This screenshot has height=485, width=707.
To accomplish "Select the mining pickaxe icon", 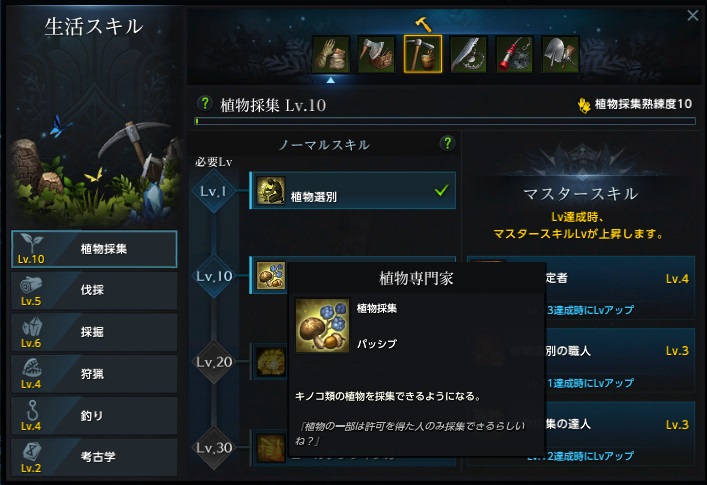I will tap(422, 54).
